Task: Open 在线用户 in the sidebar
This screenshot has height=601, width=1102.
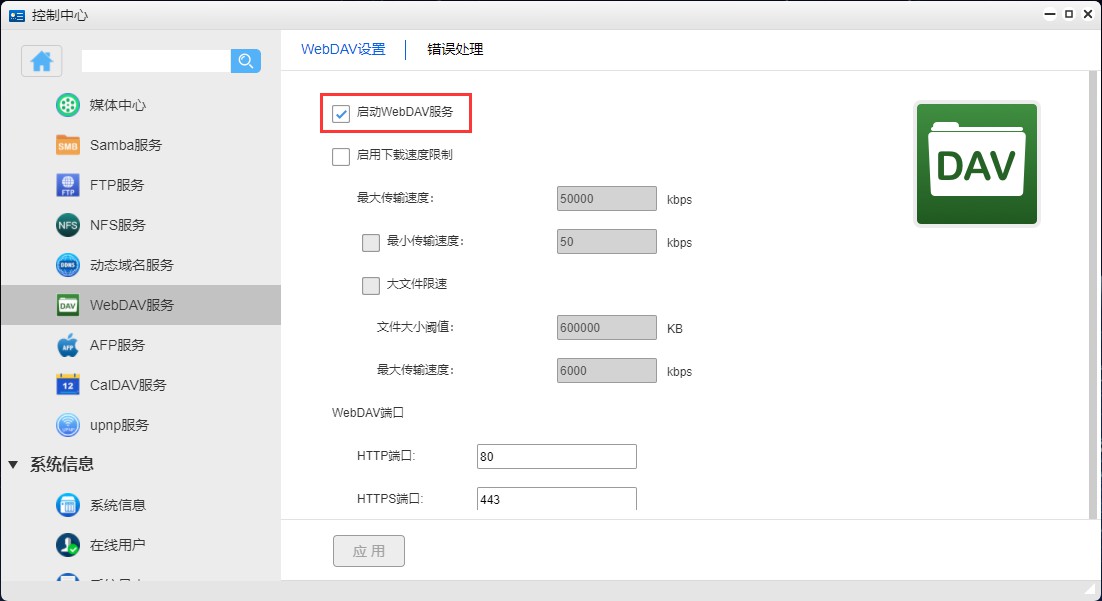Action: pyautogui.click(x=117, y=545)
